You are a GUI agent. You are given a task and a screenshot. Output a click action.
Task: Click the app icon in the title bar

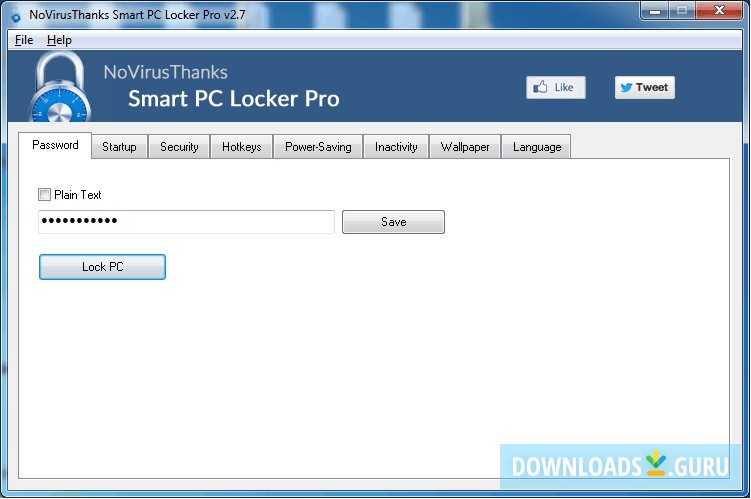[x=16, y=15]
